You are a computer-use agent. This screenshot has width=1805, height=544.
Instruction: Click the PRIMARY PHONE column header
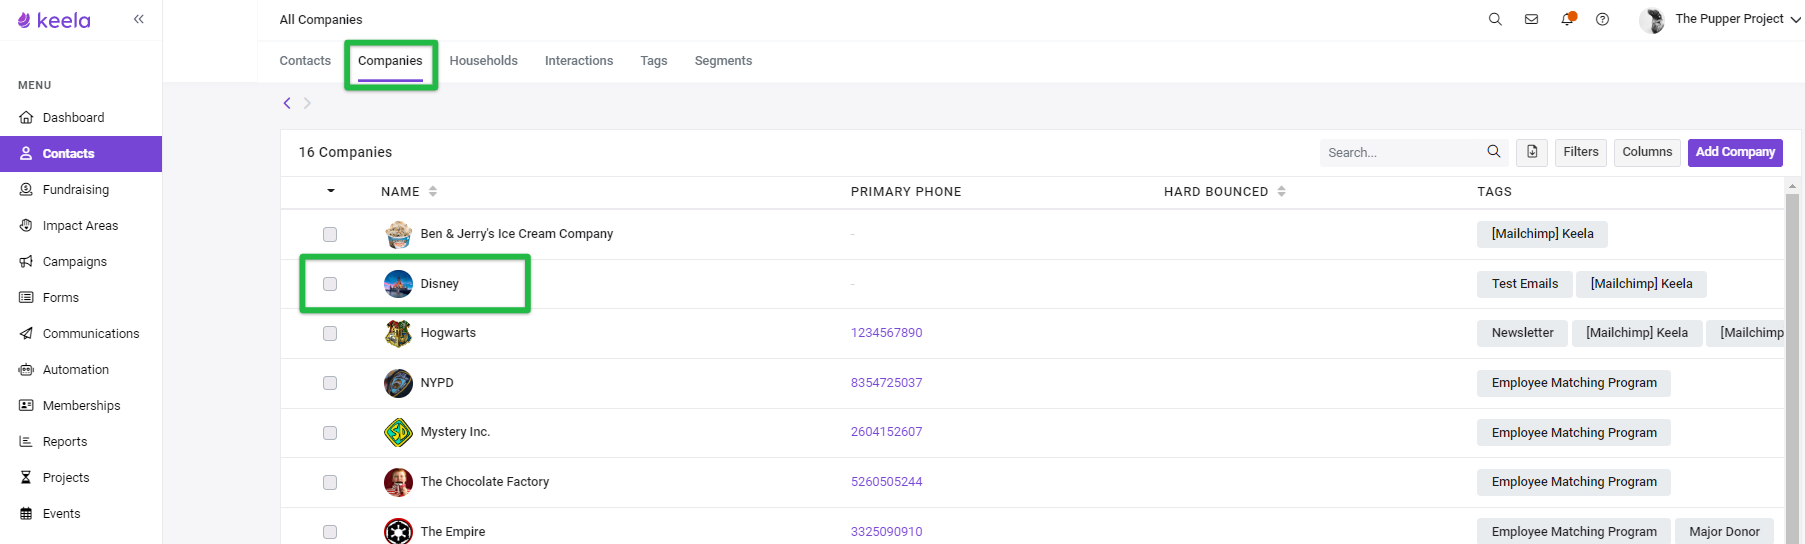tap(905, 191)
